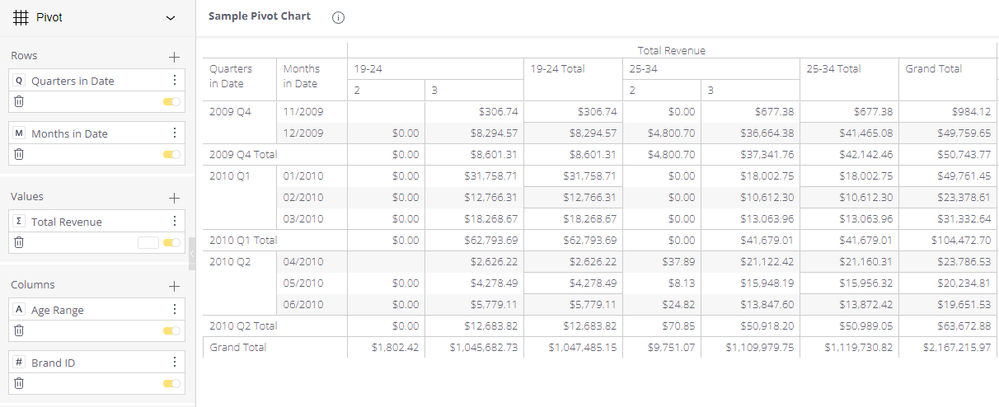Delete the Quarters in Date row field
This screenshot has height=407, width=999.
click(19, 101)
